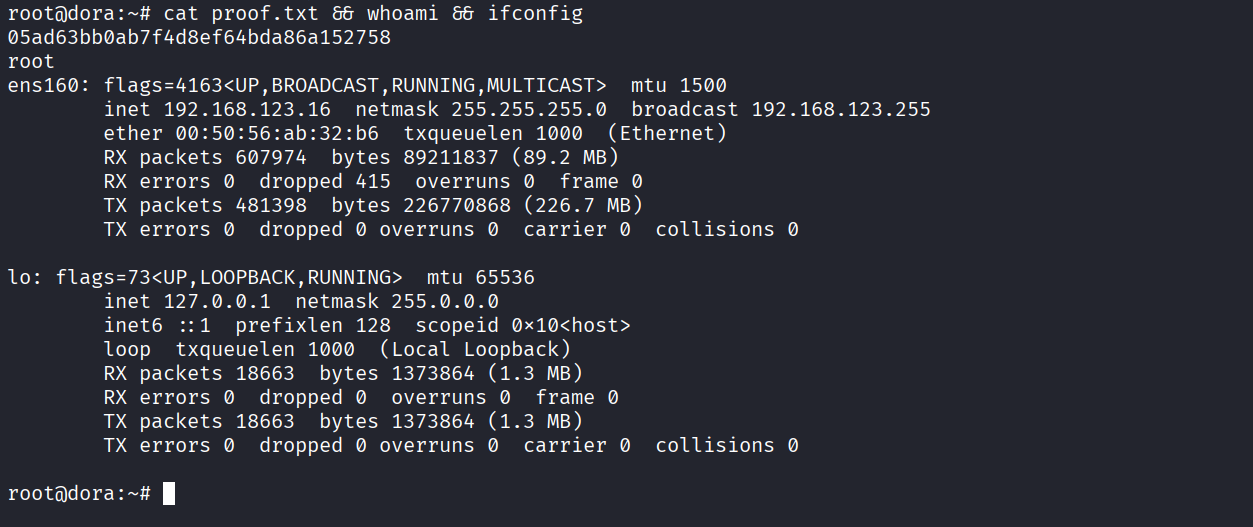Screen dimensions: 1253x527
Task: Click the proof.txt hash value line
Action: [x=199, y=38]
